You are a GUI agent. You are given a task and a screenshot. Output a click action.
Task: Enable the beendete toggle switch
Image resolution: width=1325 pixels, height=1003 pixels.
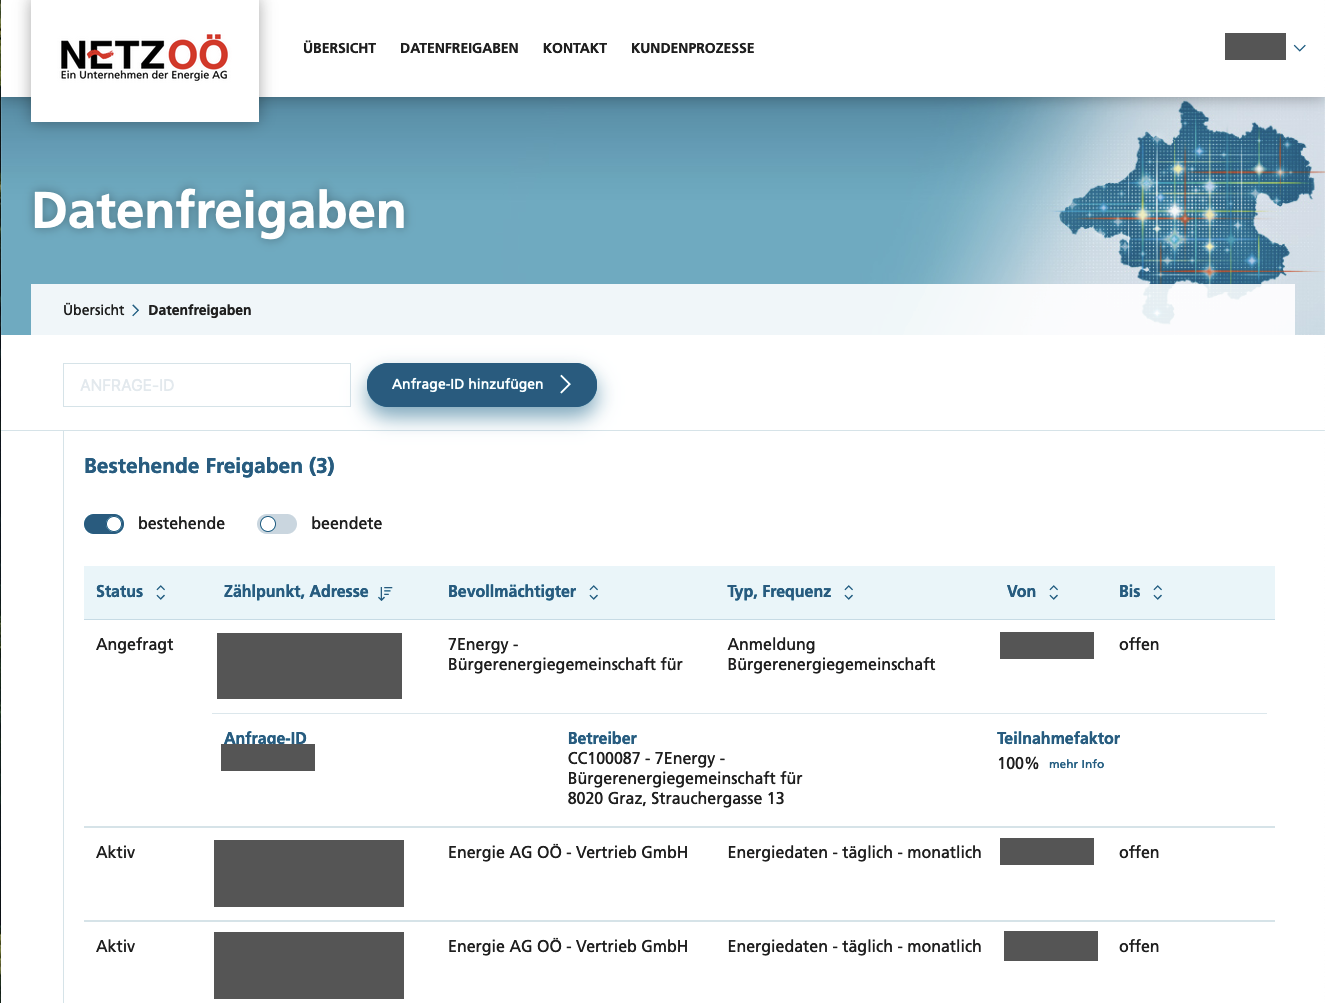(x=277, y=524)
